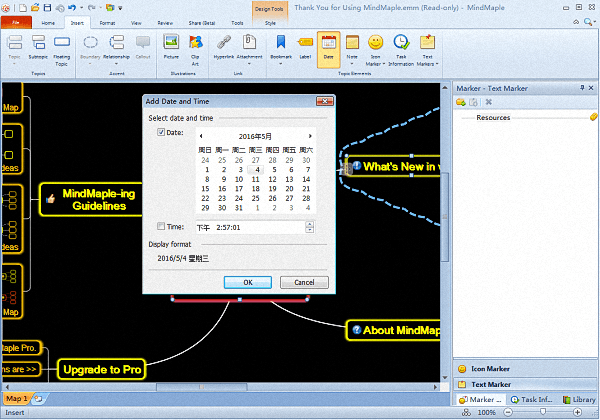Delete marker in Marker panel toolbar
600x420 pixels.
coord(489,102)
